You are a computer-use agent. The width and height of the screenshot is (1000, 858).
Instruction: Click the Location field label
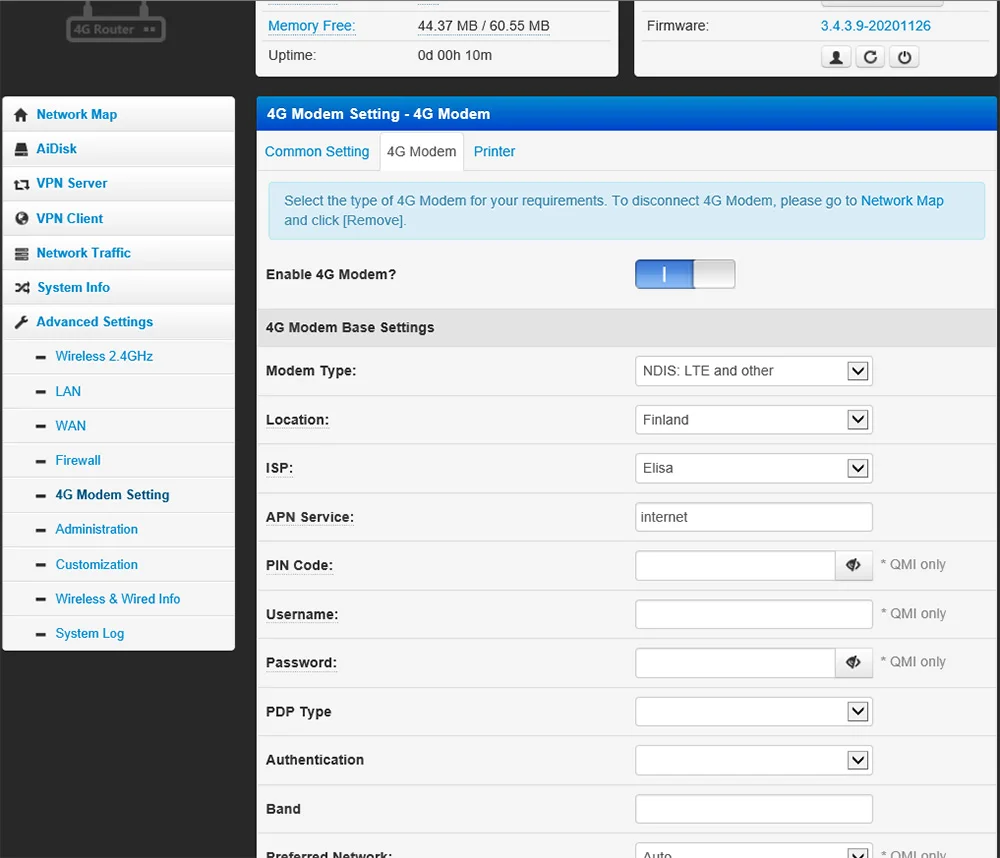[297, 420]
